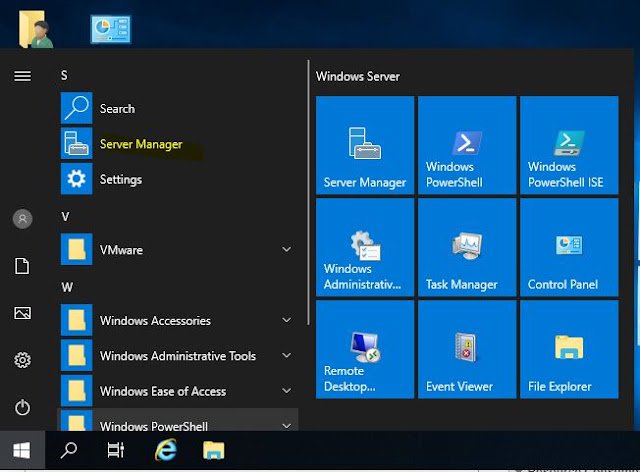Click the Windows Administrative Tools folder icon
640x472 pixels.
(x=76, y=355)
